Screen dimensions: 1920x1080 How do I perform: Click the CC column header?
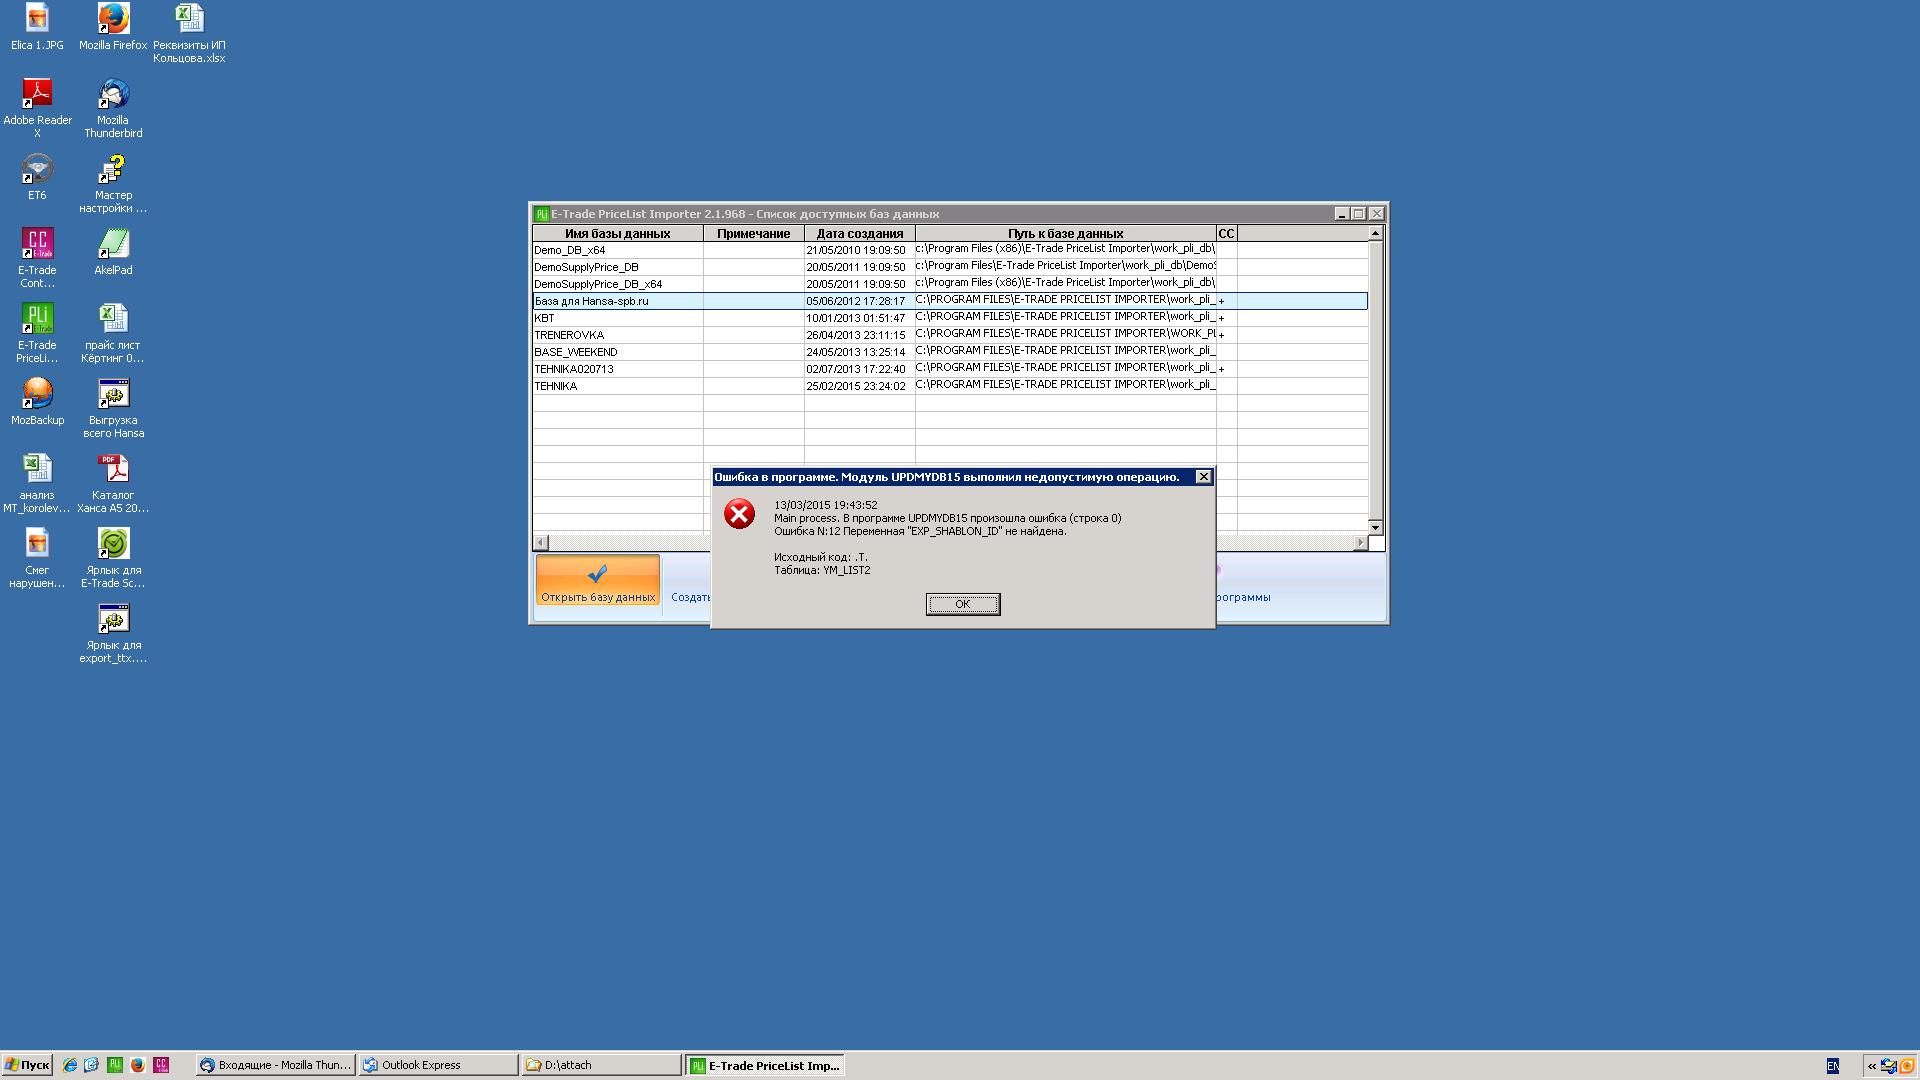pyautogui.click(x=1227, y=233)
